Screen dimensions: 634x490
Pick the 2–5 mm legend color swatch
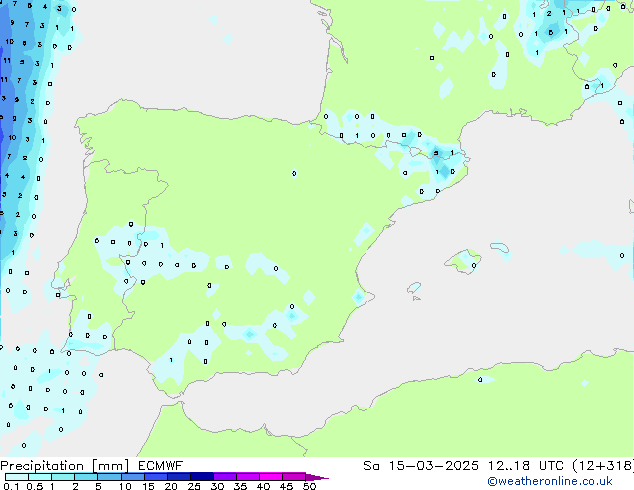pyautogui.click(x=86, y=477)
